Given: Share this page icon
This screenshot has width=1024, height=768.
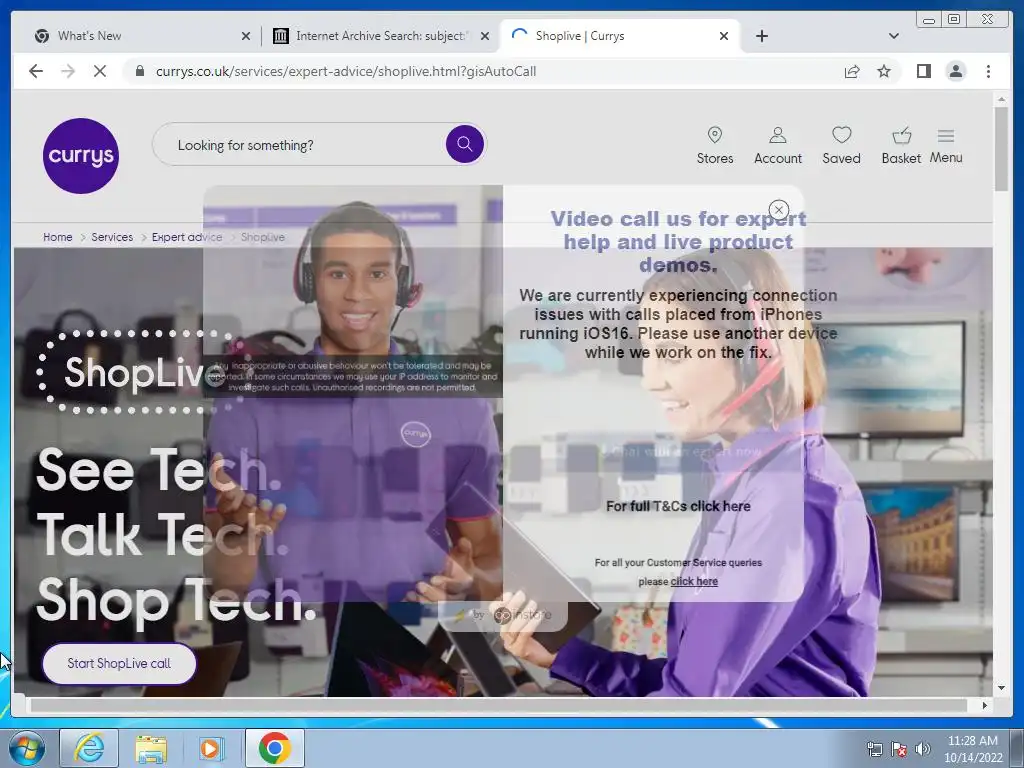Looking at the screenshot, I should (852, 71).
